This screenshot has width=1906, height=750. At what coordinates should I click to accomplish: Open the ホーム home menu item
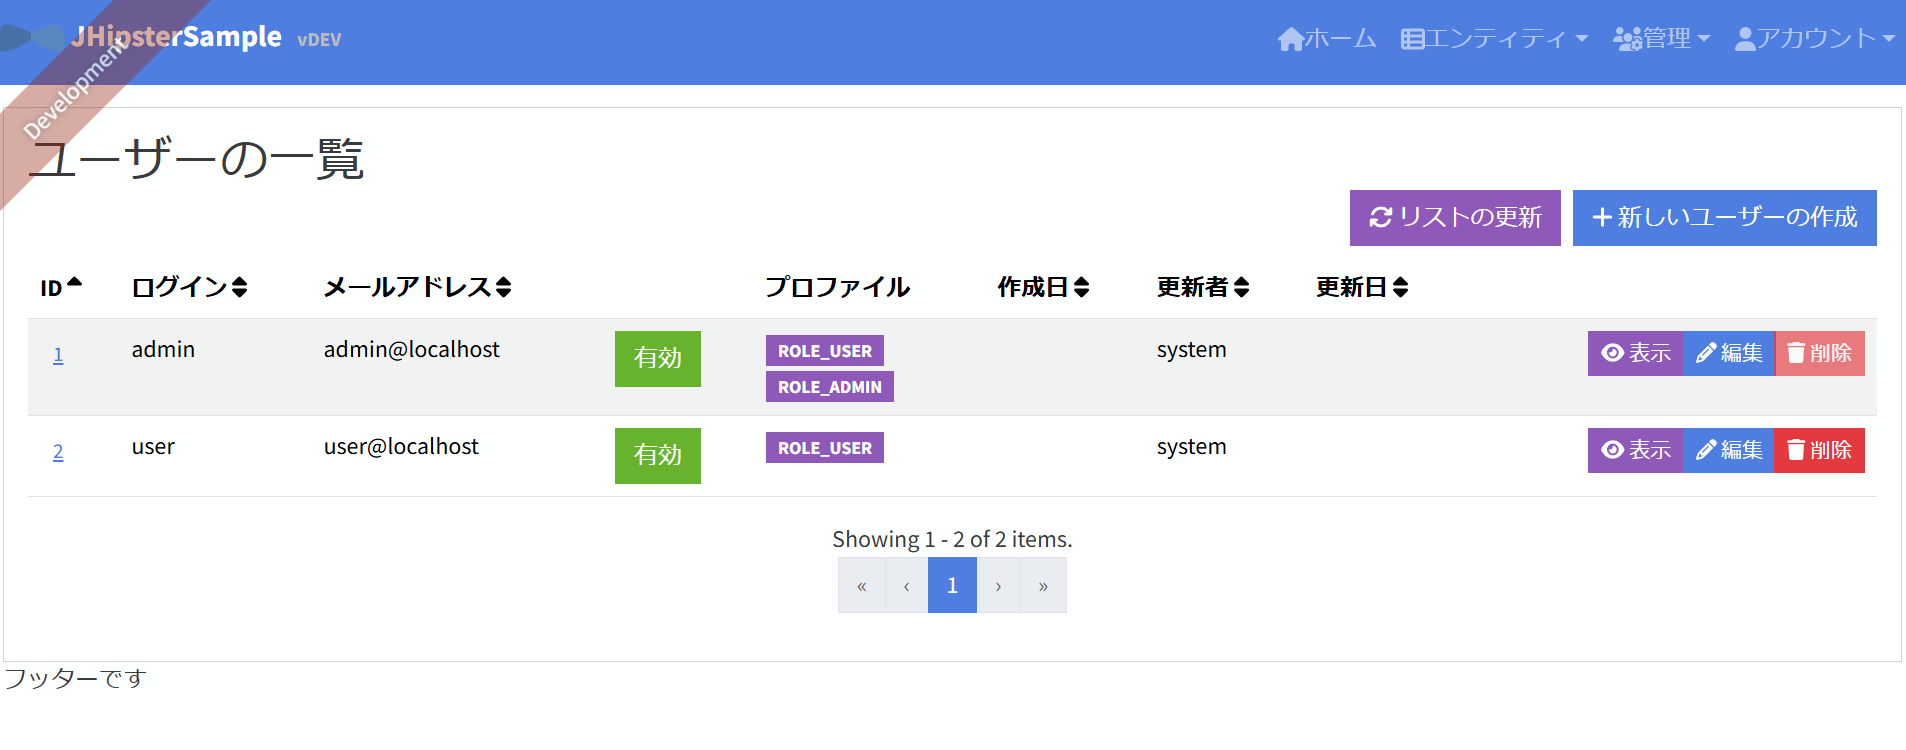[1327, 38]
